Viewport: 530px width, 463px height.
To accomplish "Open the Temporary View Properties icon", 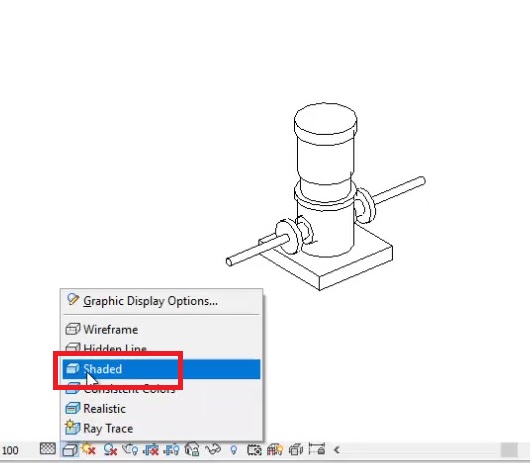I will click(254, 450).
